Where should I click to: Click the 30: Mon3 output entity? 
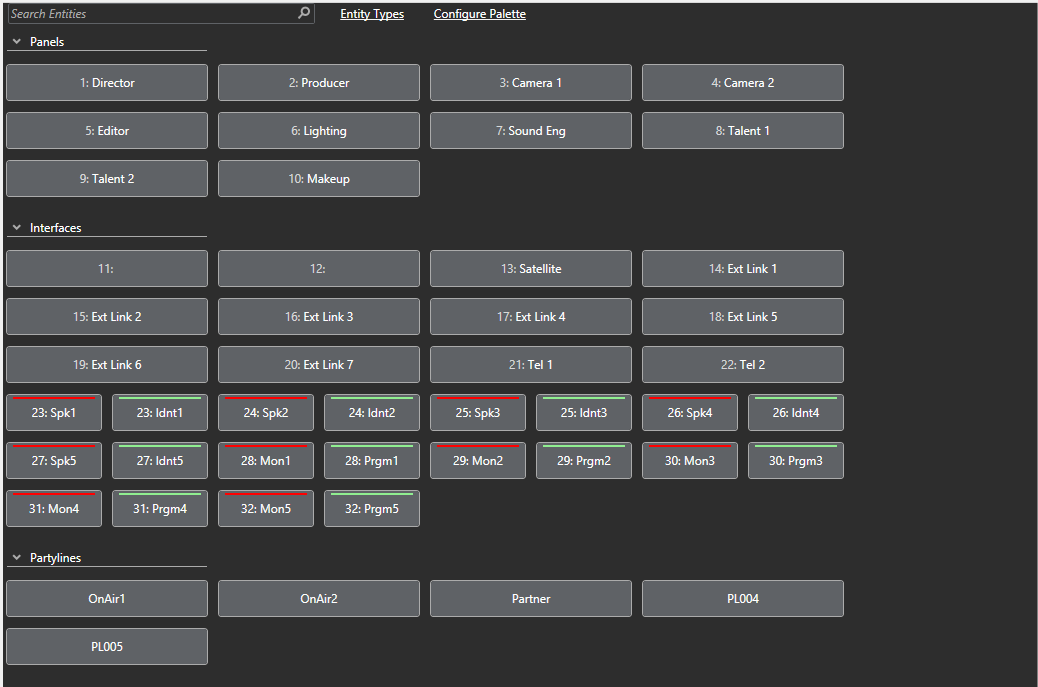point(690,461)
